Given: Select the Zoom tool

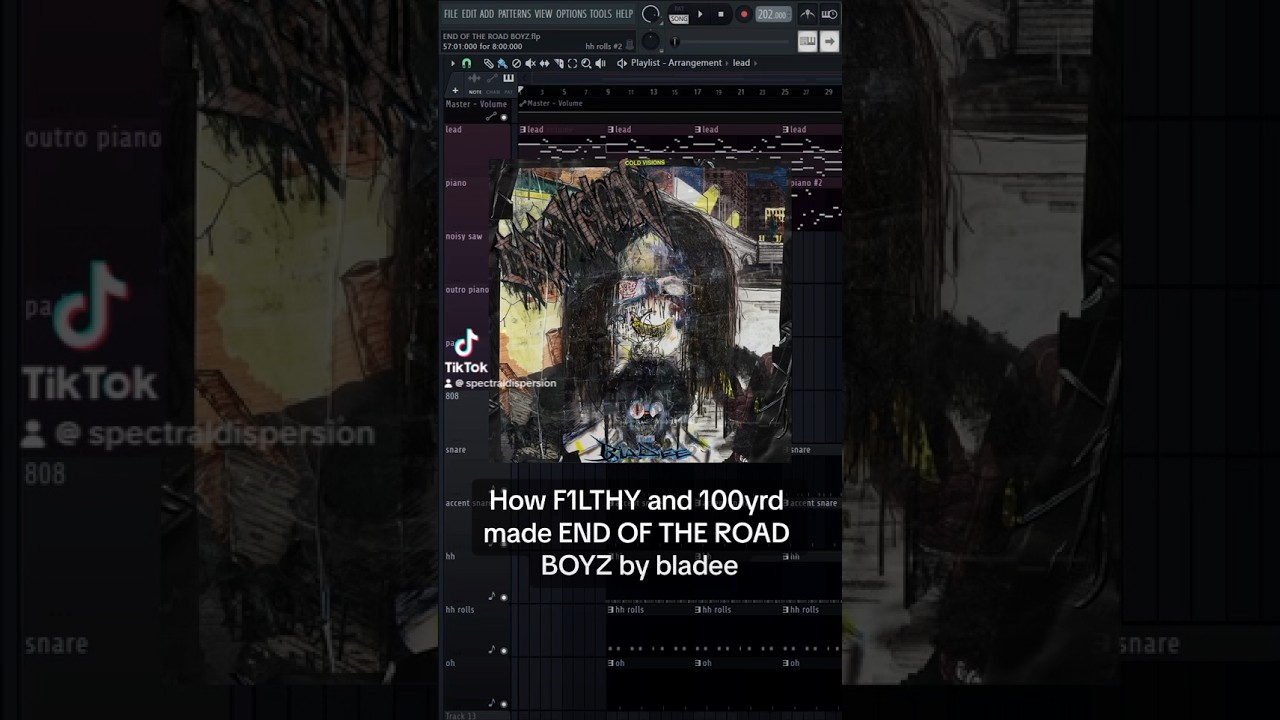Looking at the screenshot, I should point(586,63).
